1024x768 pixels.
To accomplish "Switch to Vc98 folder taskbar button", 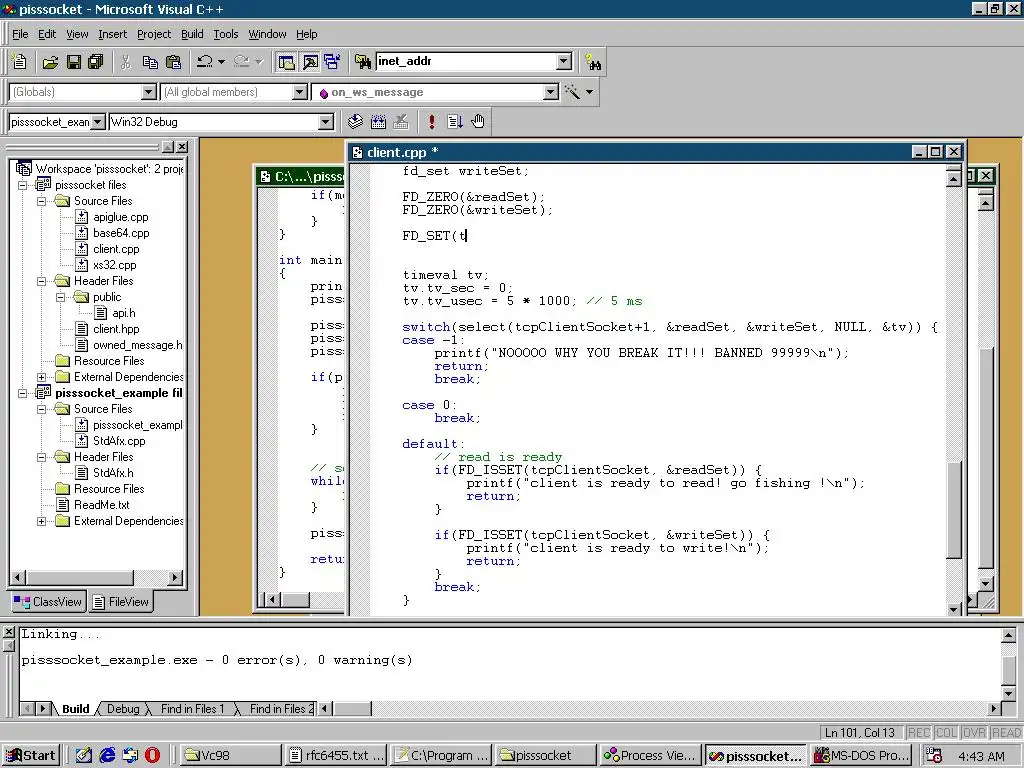I will pyautogui.click(x=231, y=756).
